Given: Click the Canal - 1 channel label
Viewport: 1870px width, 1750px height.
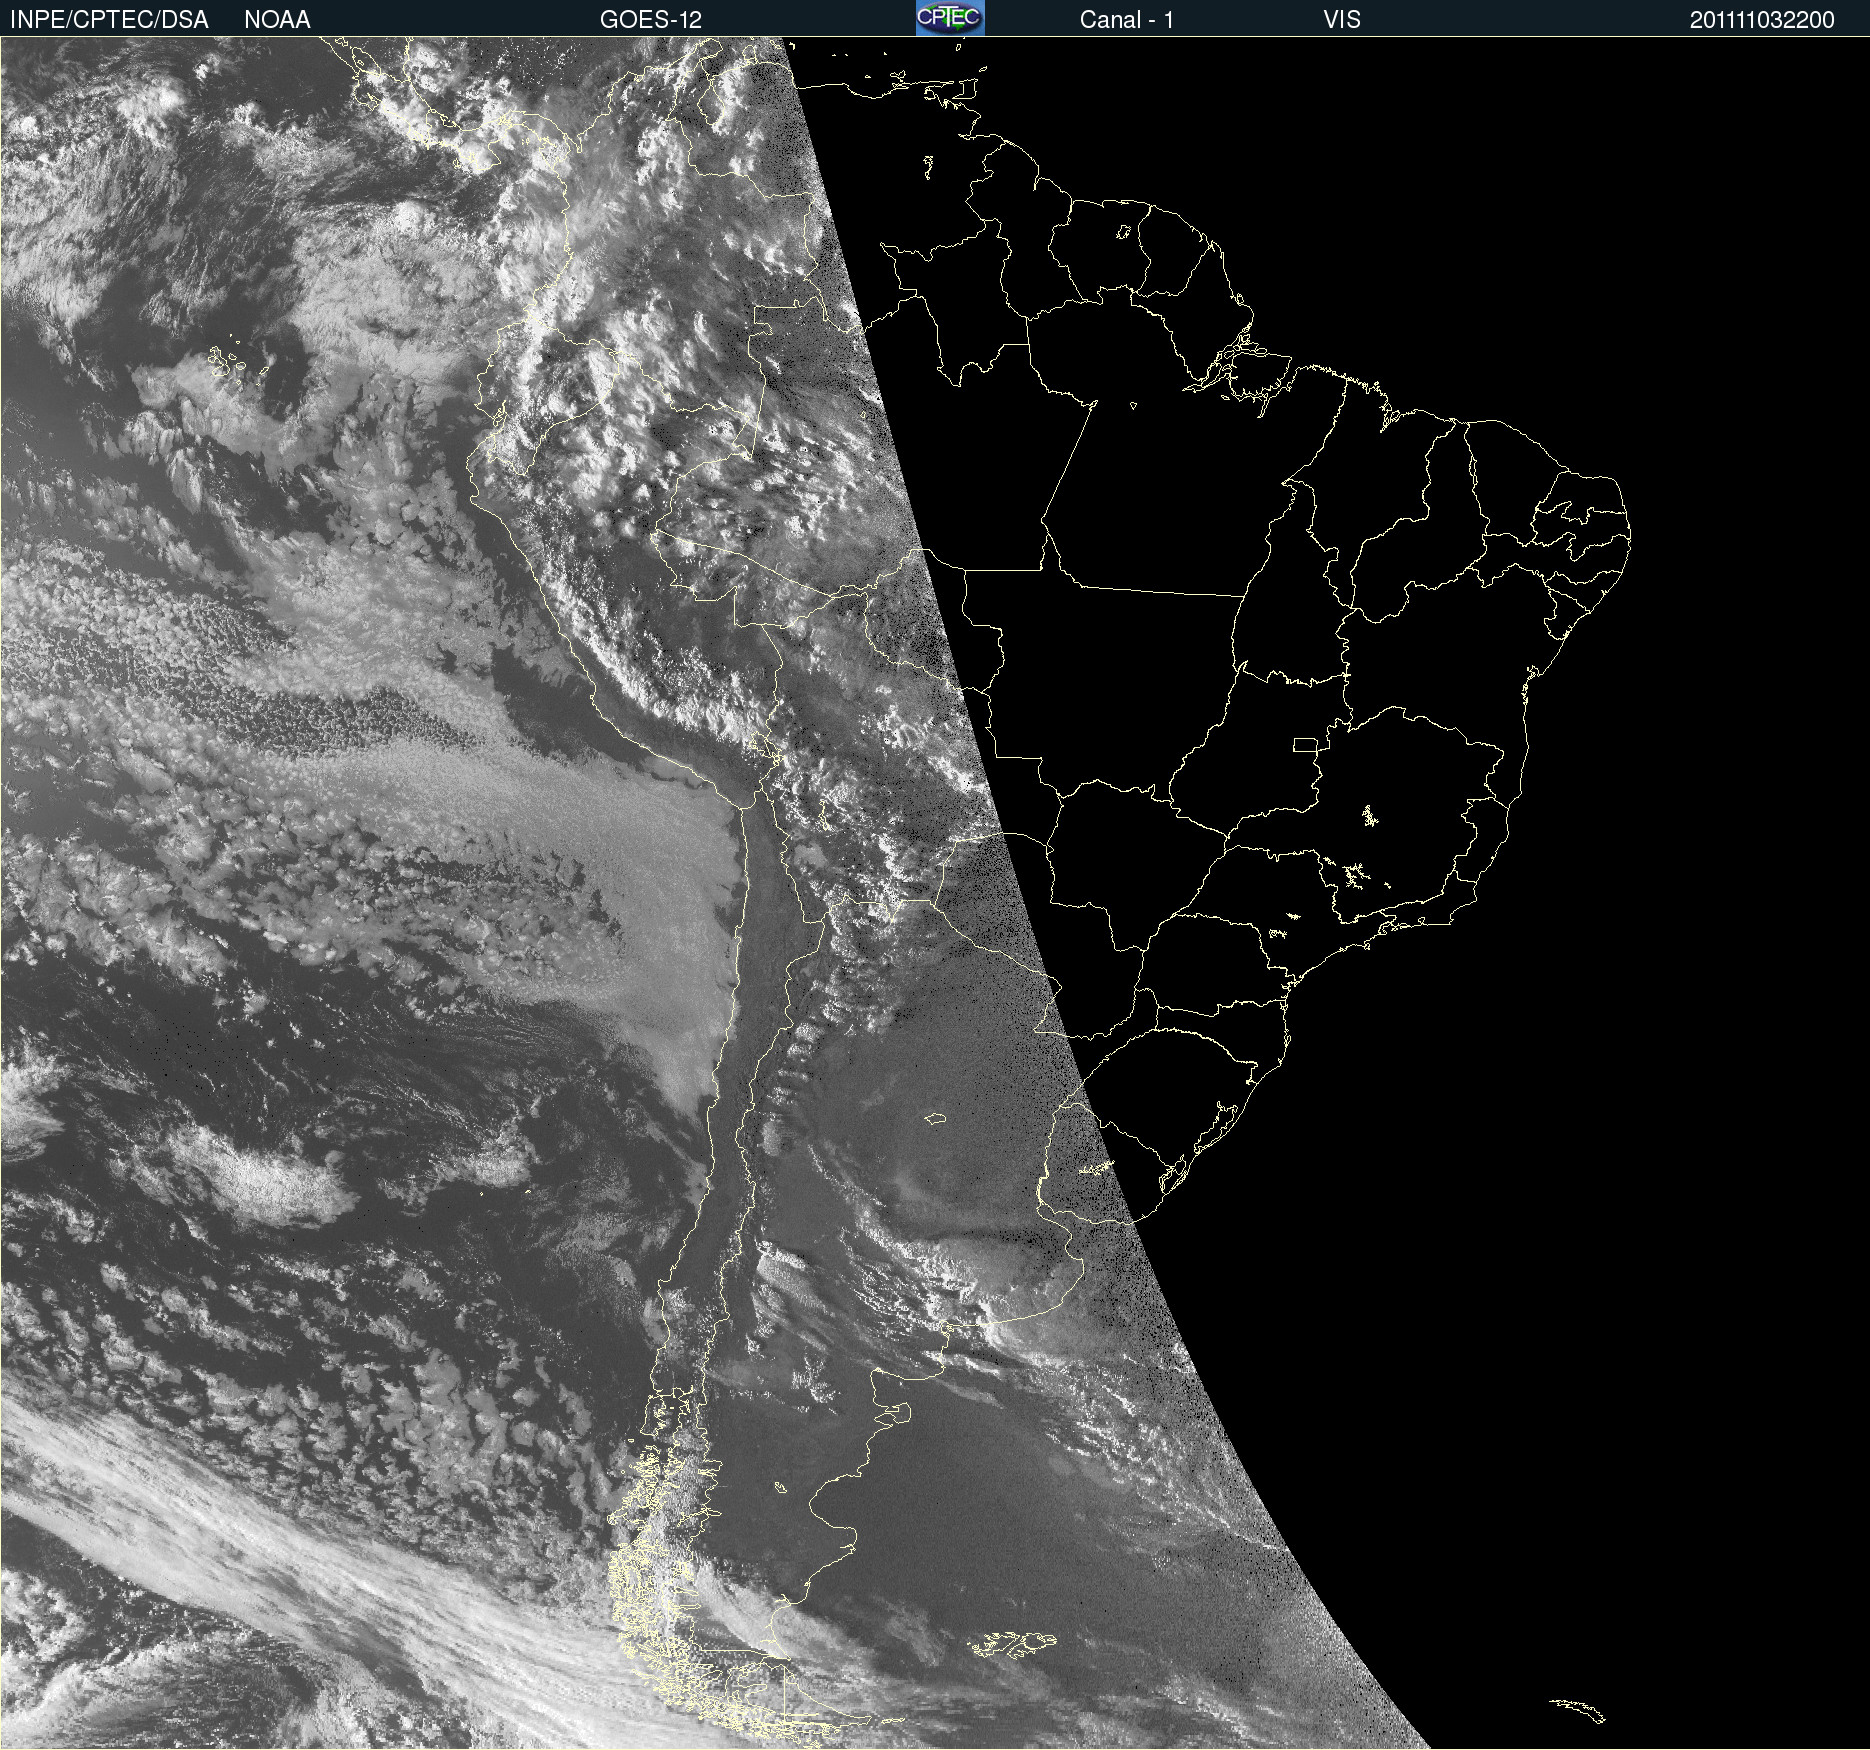Looking at the screenshot, I should point(1126,20).
